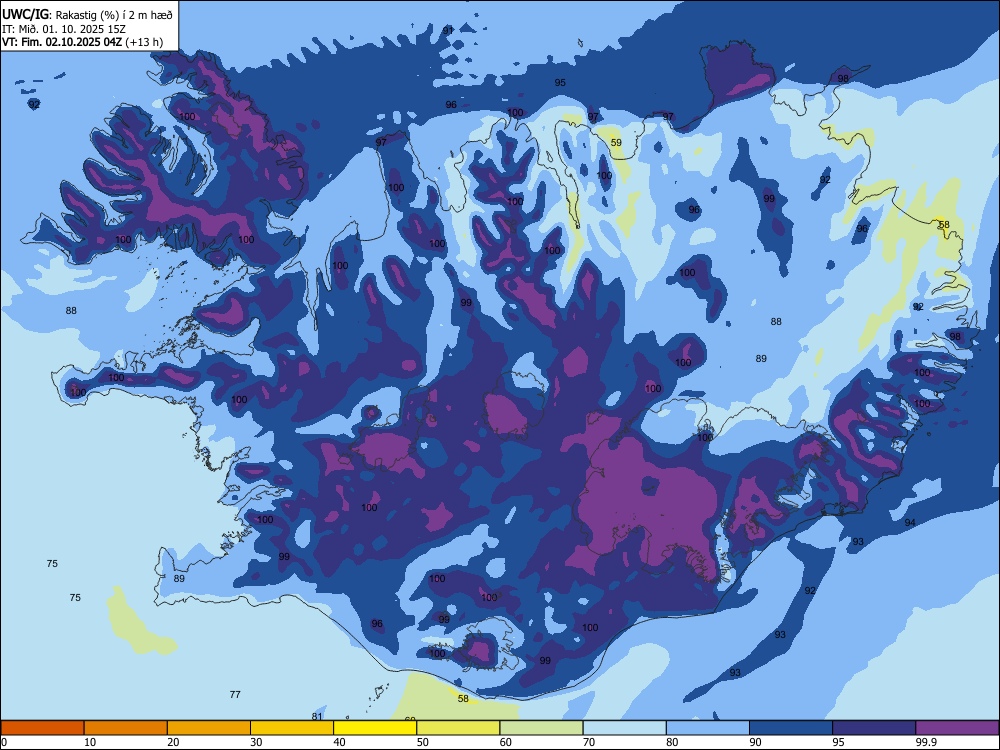Click the 'IT: Mið. 01. 10. 2025 15Z' line

coord(64,29)
